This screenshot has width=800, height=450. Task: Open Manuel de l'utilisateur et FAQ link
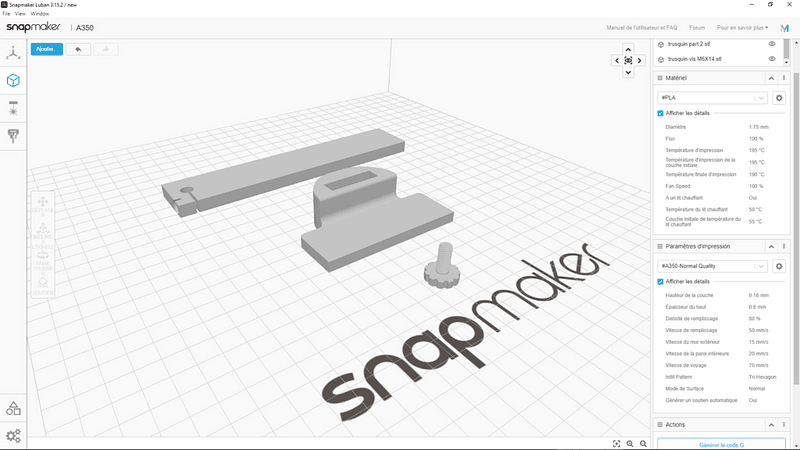[642, 28]
